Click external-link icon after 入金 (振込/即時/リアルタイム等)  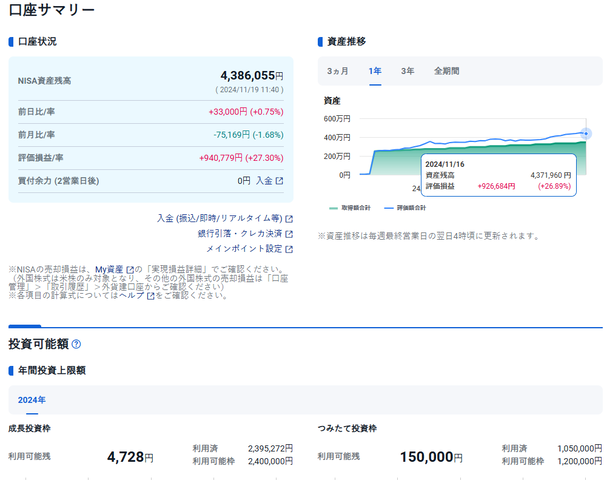(289, 219)
